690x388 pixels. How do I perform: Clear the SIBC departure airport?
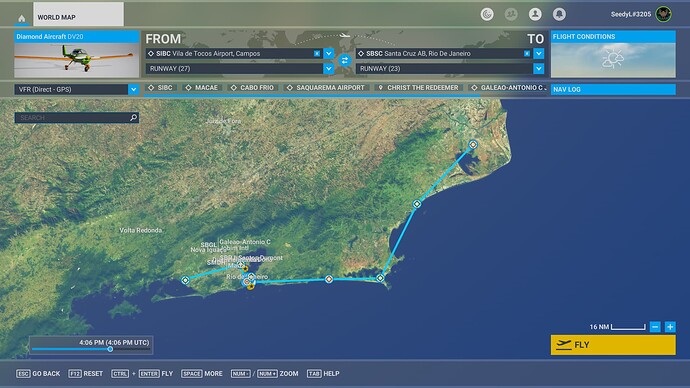point(317,53)
